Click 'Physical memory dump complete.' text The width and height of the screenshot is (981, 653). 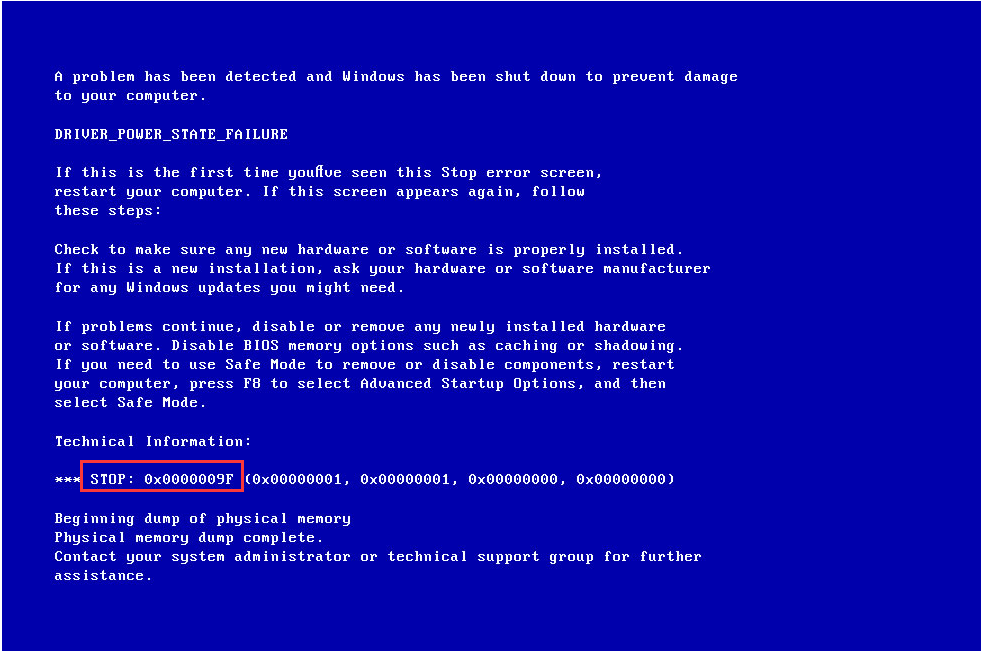[188, 537]
